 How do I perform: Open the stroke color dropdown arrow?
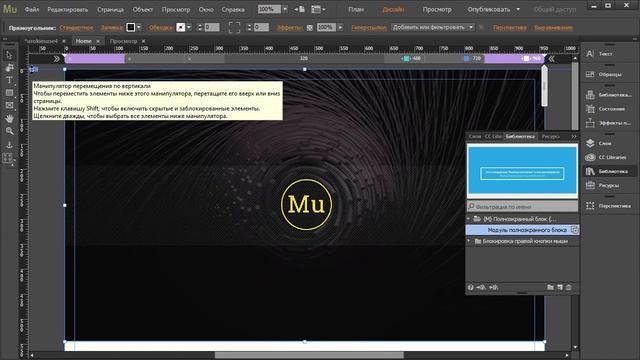pyautogui.click(x=189, y=27)
